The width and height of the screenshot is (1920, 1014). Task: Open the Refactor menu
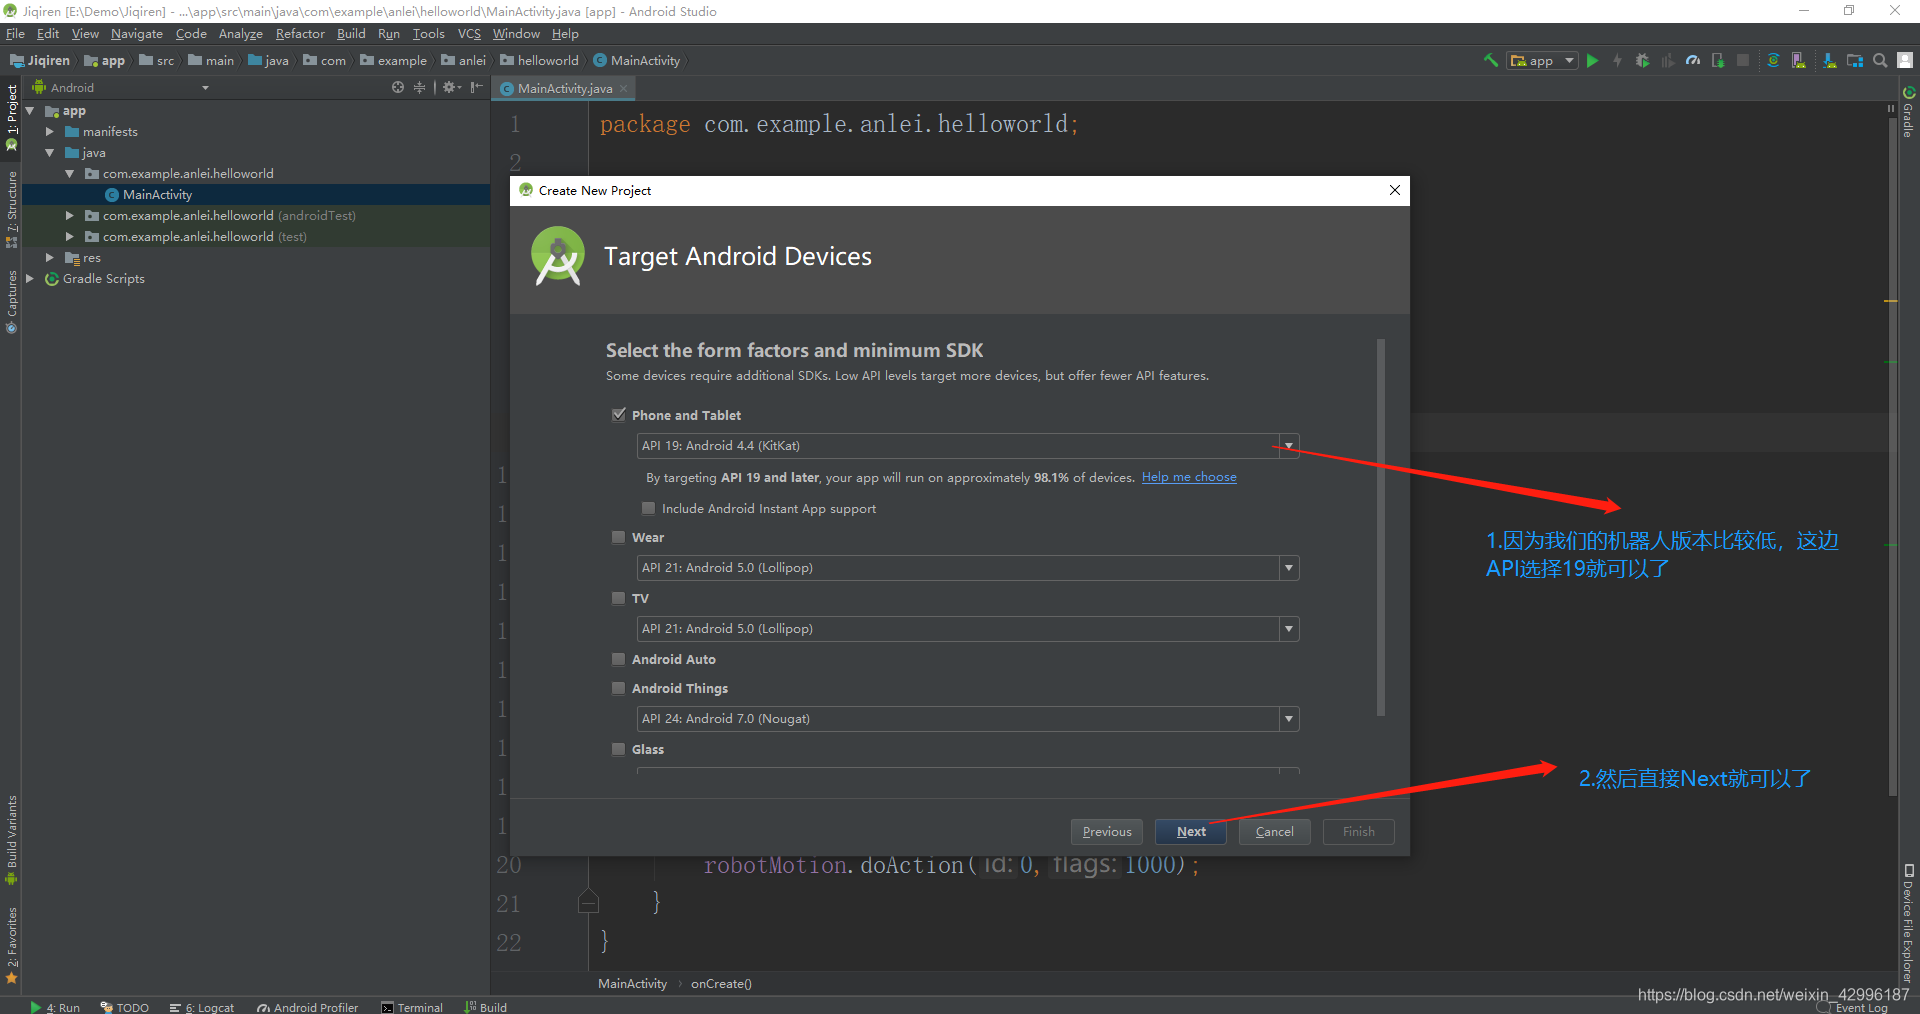tap(300, 33)
